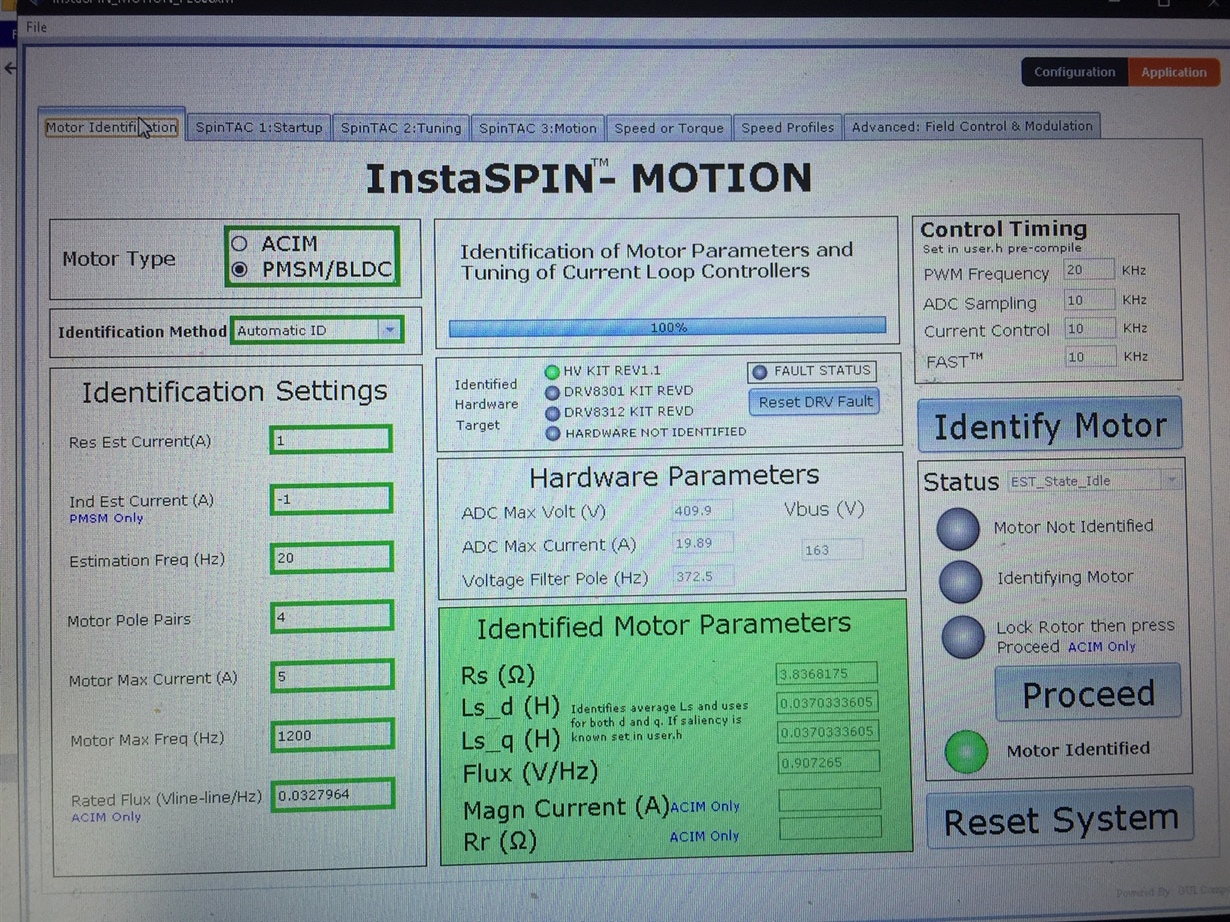Click the Identified Motor Parameters heading

[664, 627]
